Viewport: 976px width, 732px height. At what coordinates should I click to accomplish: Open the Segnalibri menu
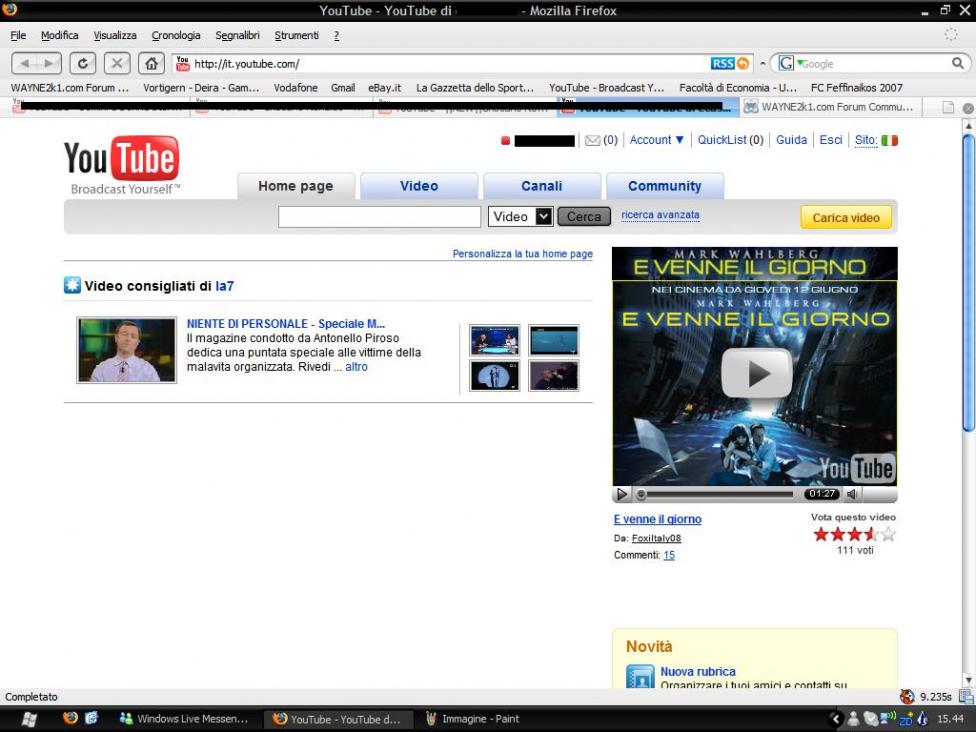point(237,35)
